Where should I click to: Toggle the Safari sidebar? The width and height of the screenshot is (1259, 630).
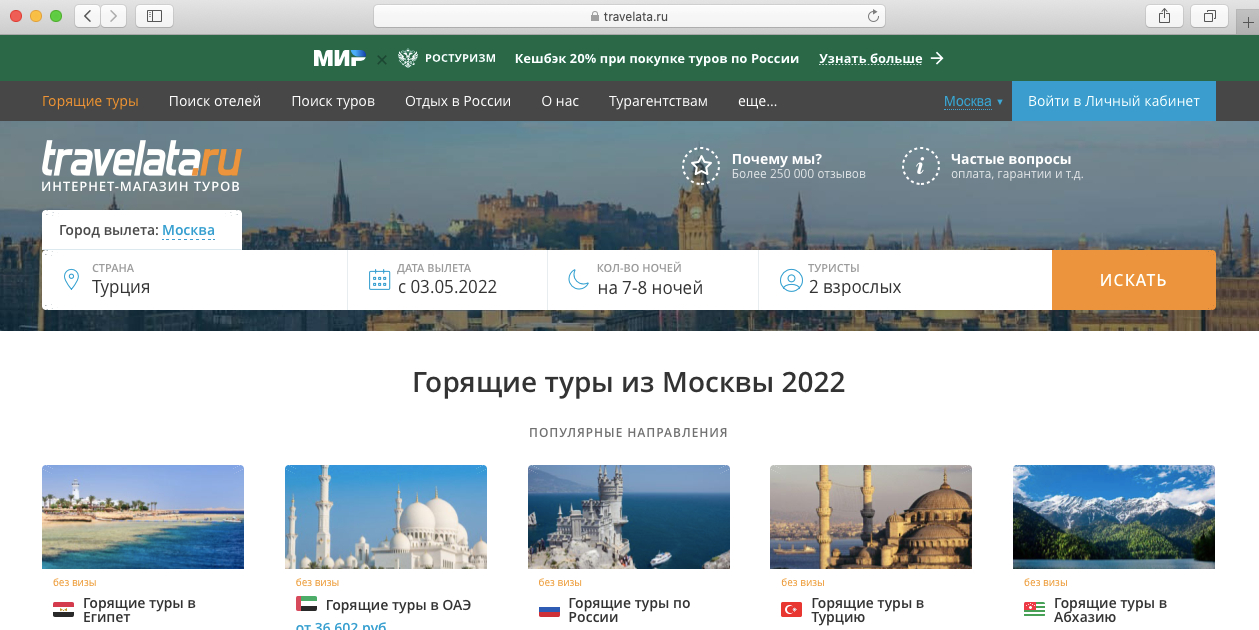tap(154, 16)
